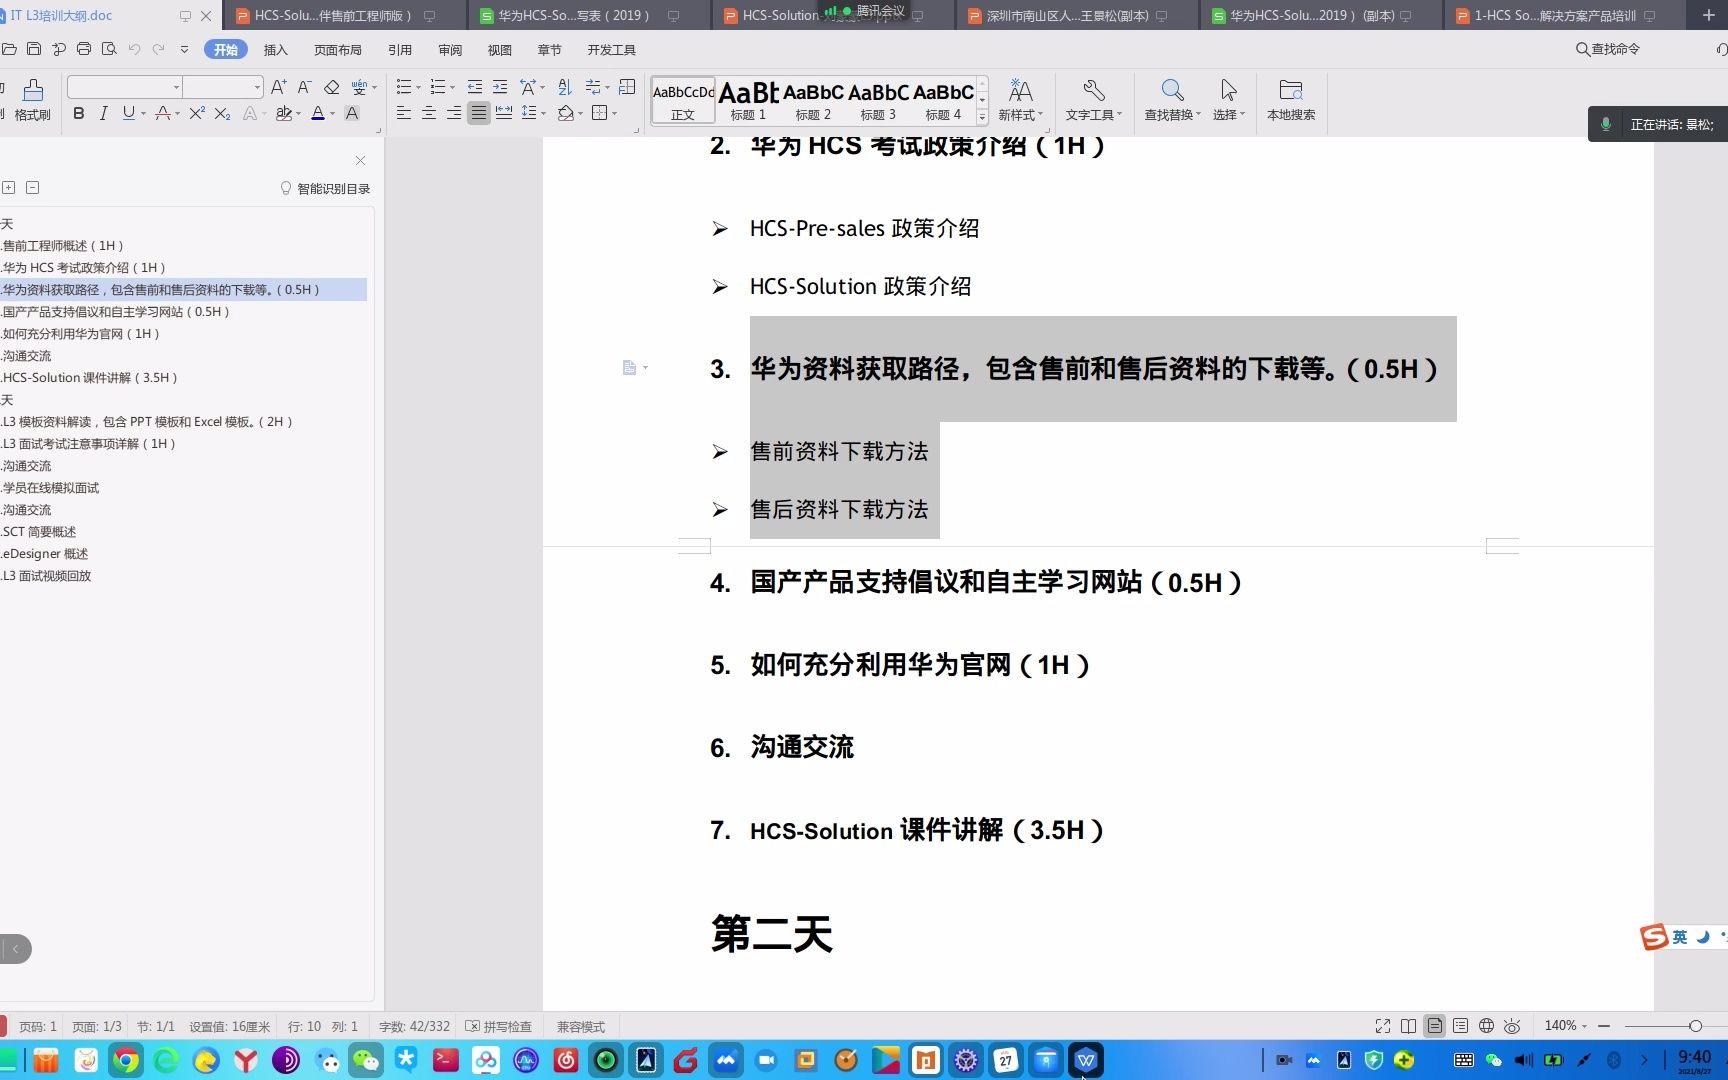
Task: Toggle eye protection mode icon
Action: tap(1512, 1026)
